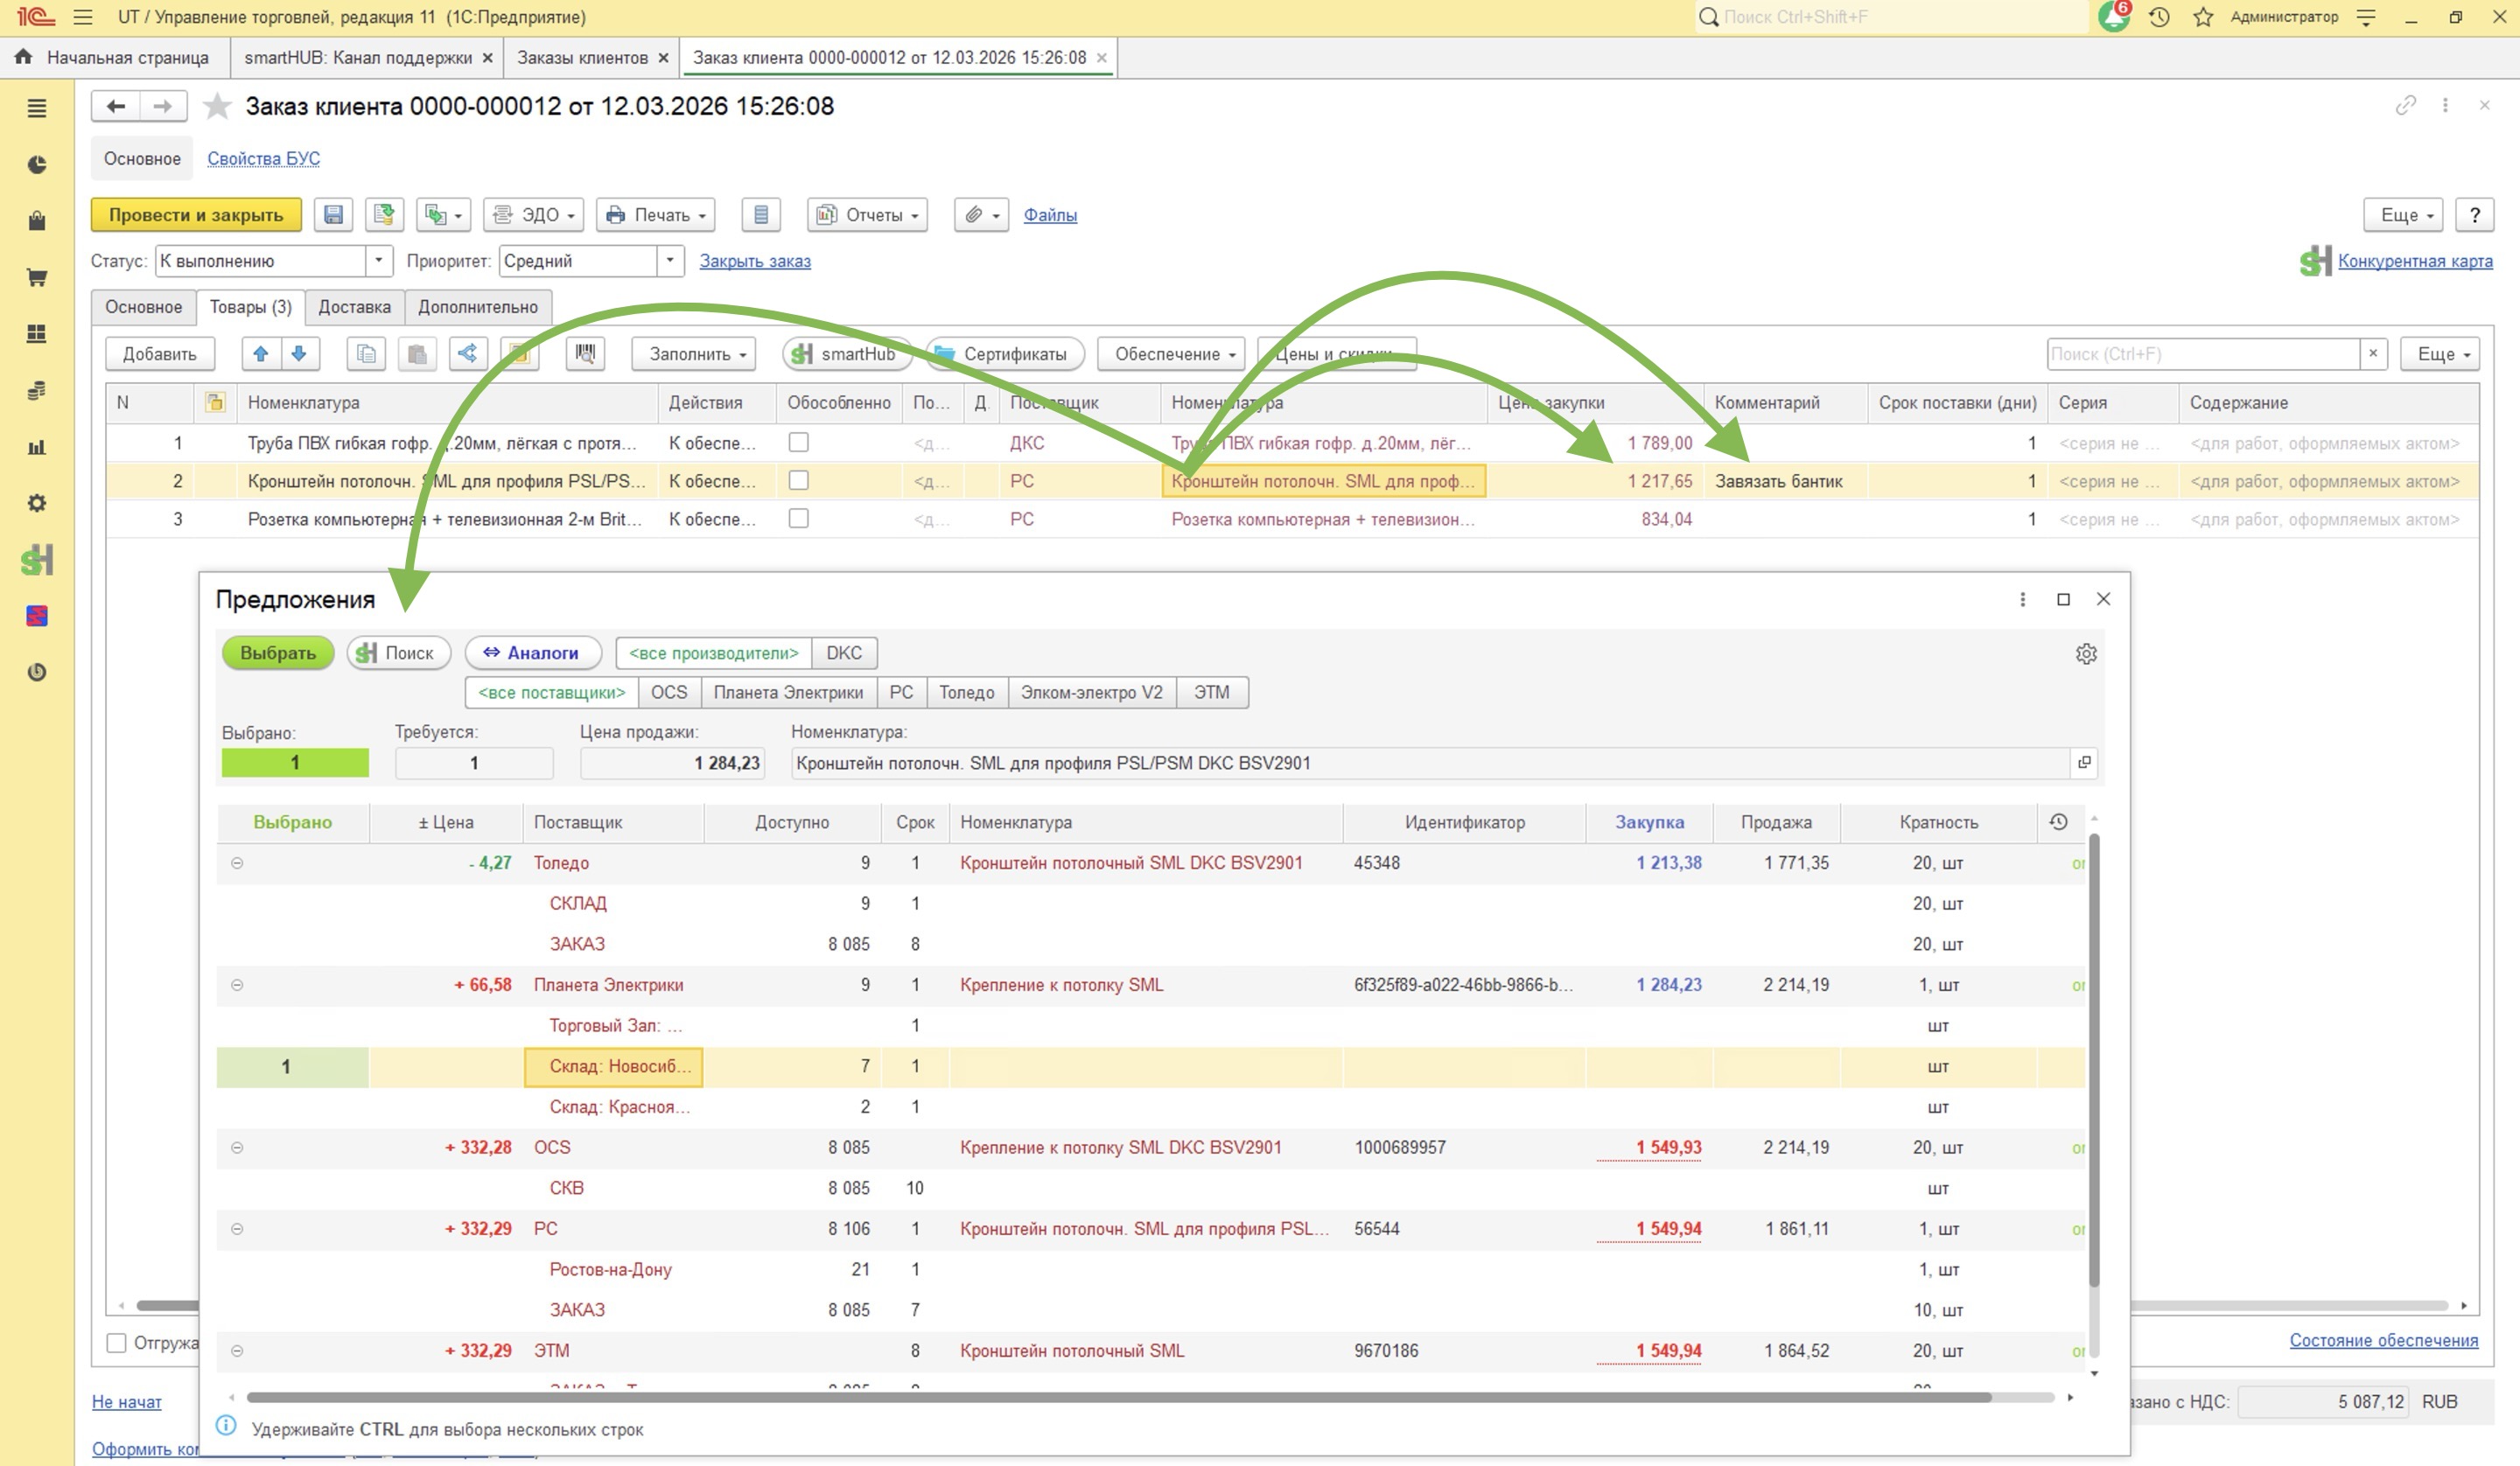Click vertical scrollbar of offers table
2520x1466 pixels.
point(2094,1060)
